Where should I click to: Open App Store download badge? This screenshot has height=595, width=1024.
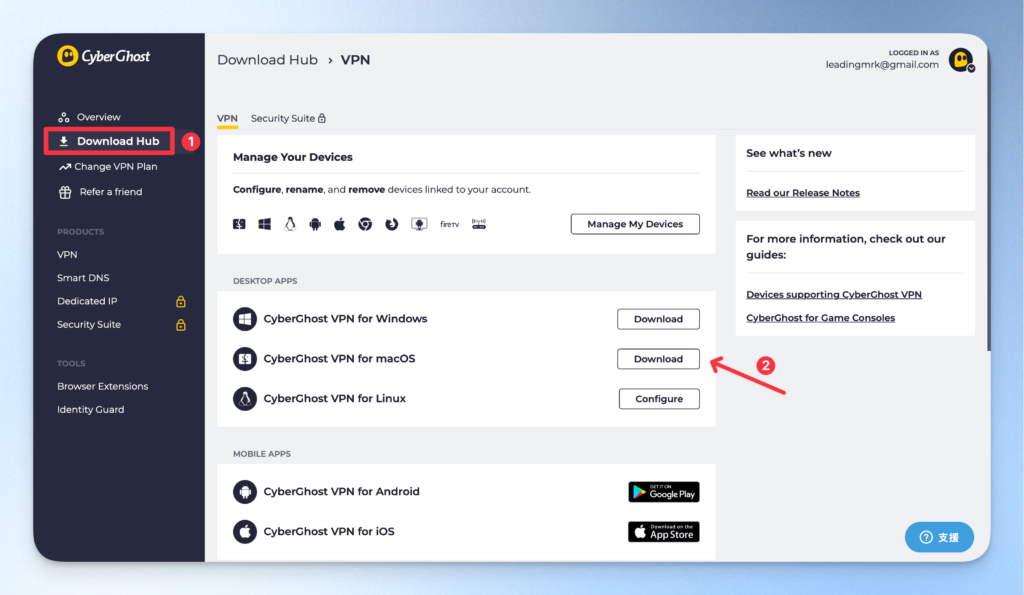pyautogui.click(x=664, y=532)
